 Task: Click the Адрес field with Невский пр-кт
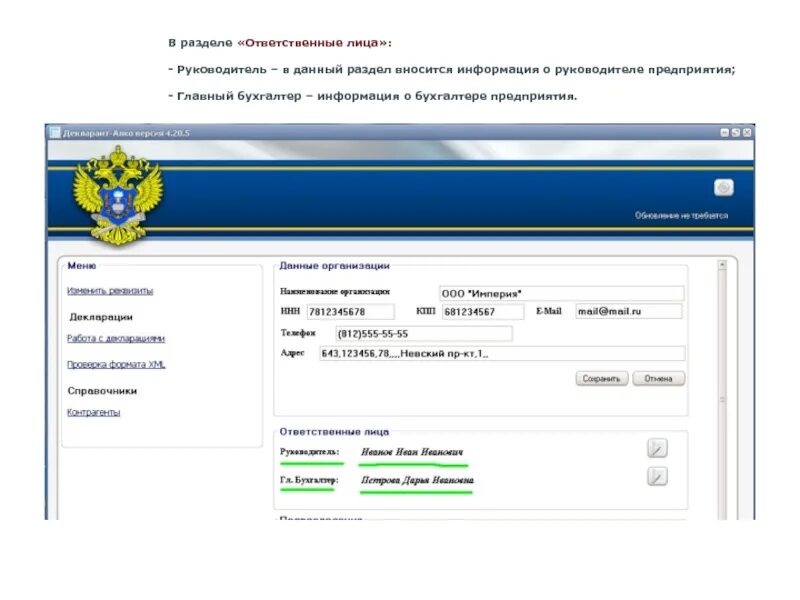click(x=502, y=354)
